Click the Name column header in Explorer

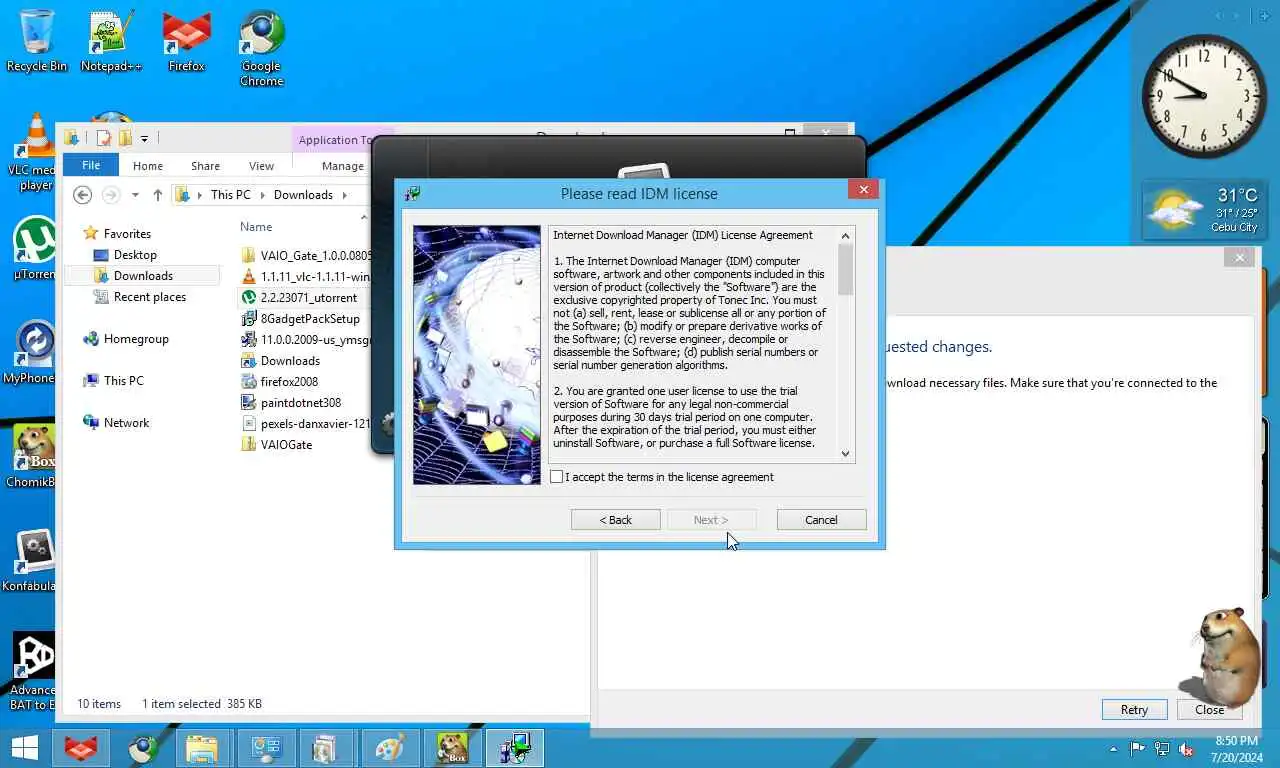(256, 227)
